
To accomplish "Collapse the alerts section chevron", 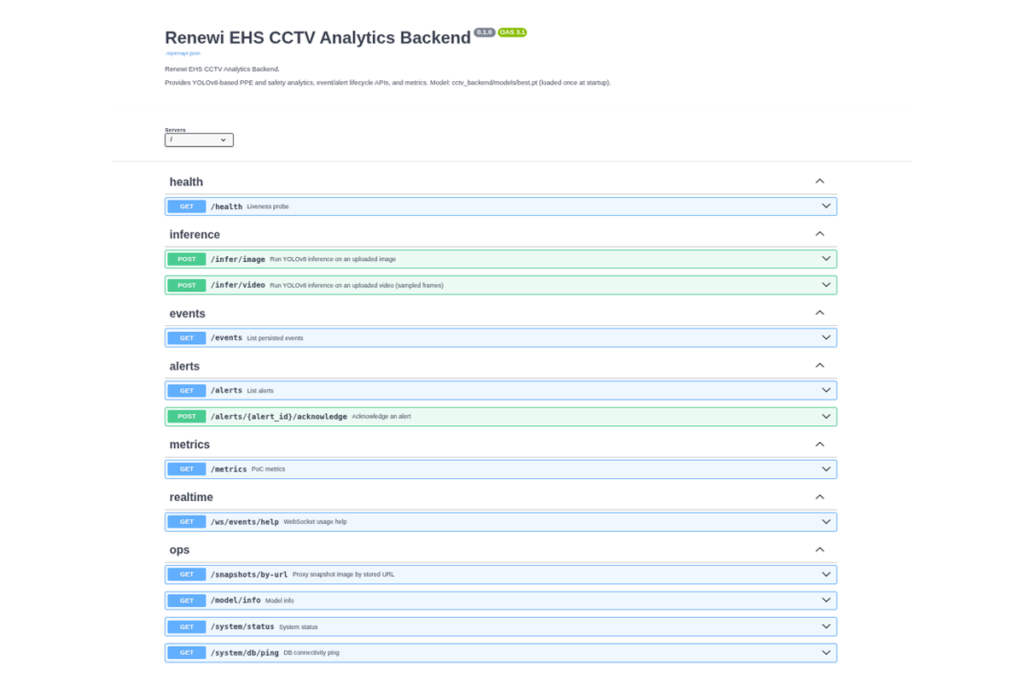I will tap(820, 366).
